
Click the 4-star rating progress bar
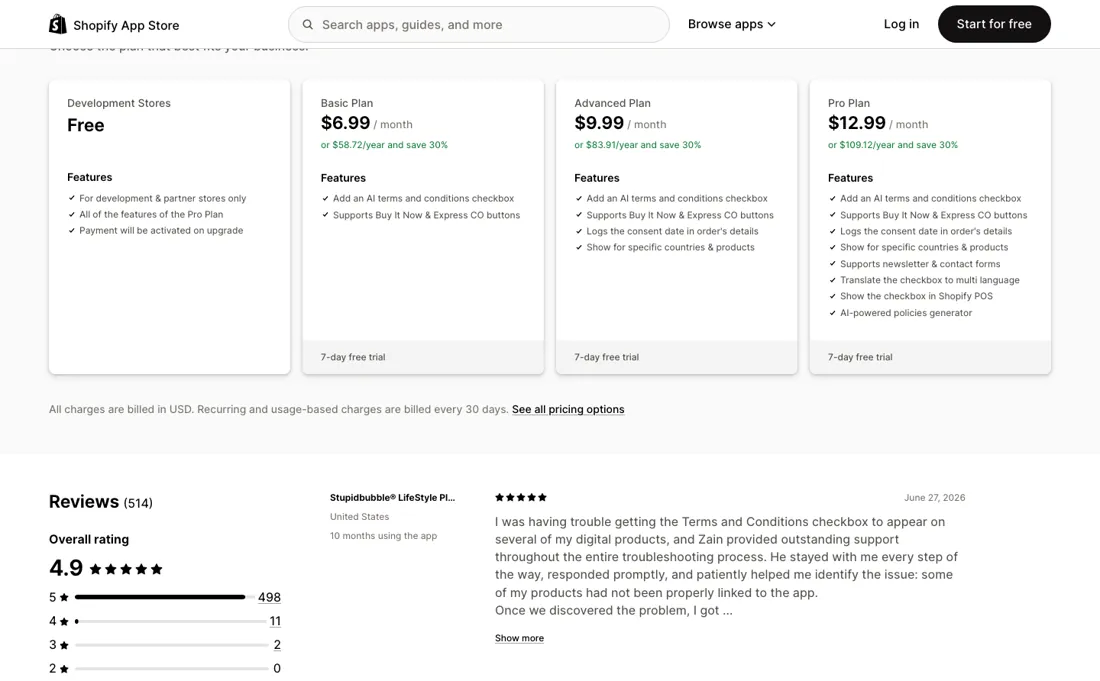(x=171, y=621)
